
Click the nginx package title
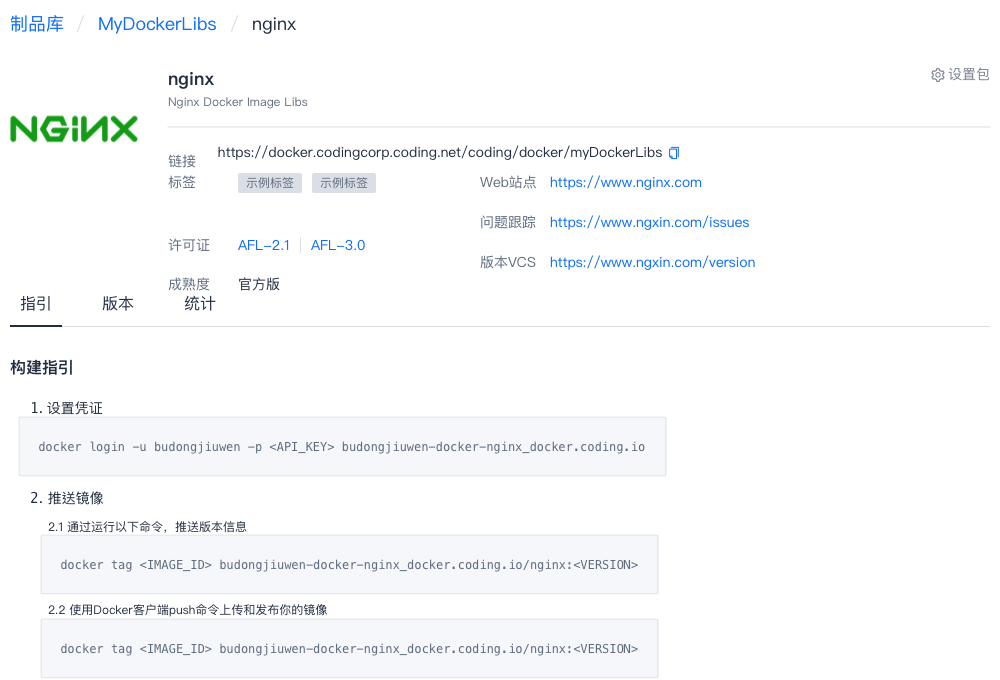pyautogui.click(x=191, y=79)
